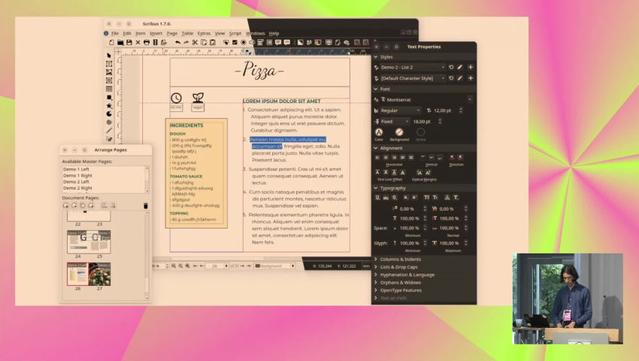Click plus icon beside Demo 2 - List 2 style
This screenshot has width=639, height=361.
coord(470,67)
